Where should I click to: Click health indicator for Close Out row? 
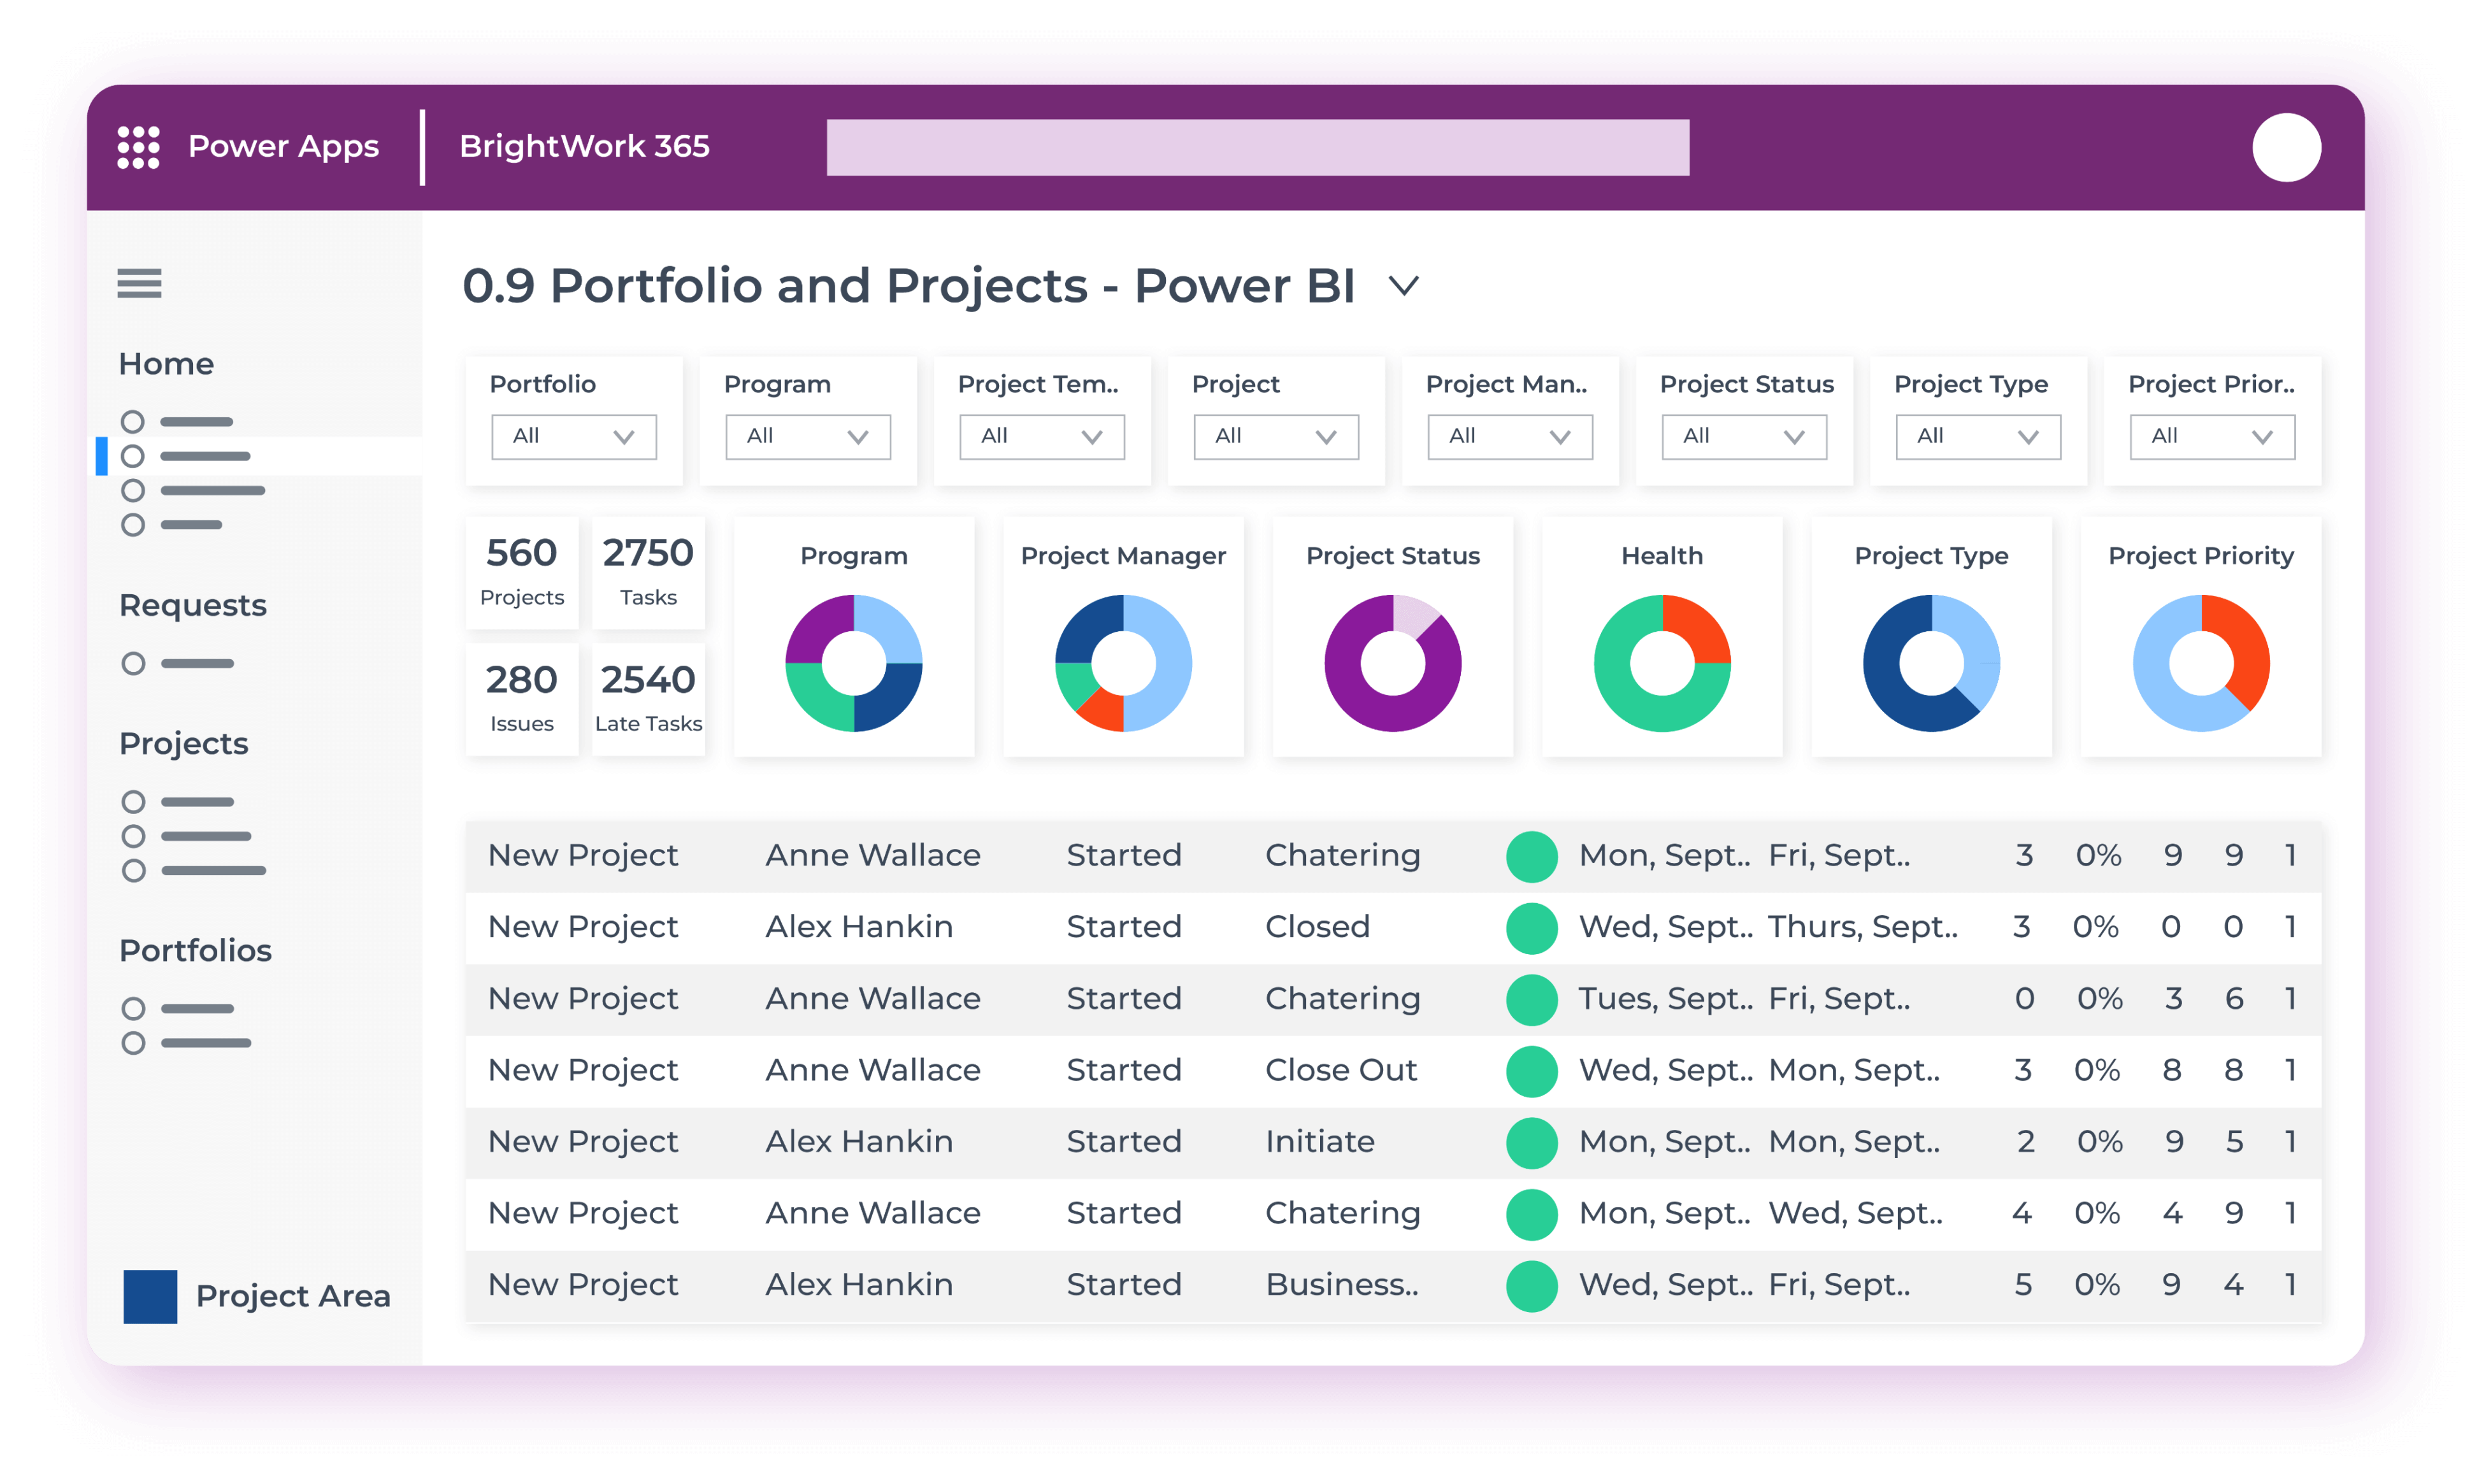tap(1531, 1071)
